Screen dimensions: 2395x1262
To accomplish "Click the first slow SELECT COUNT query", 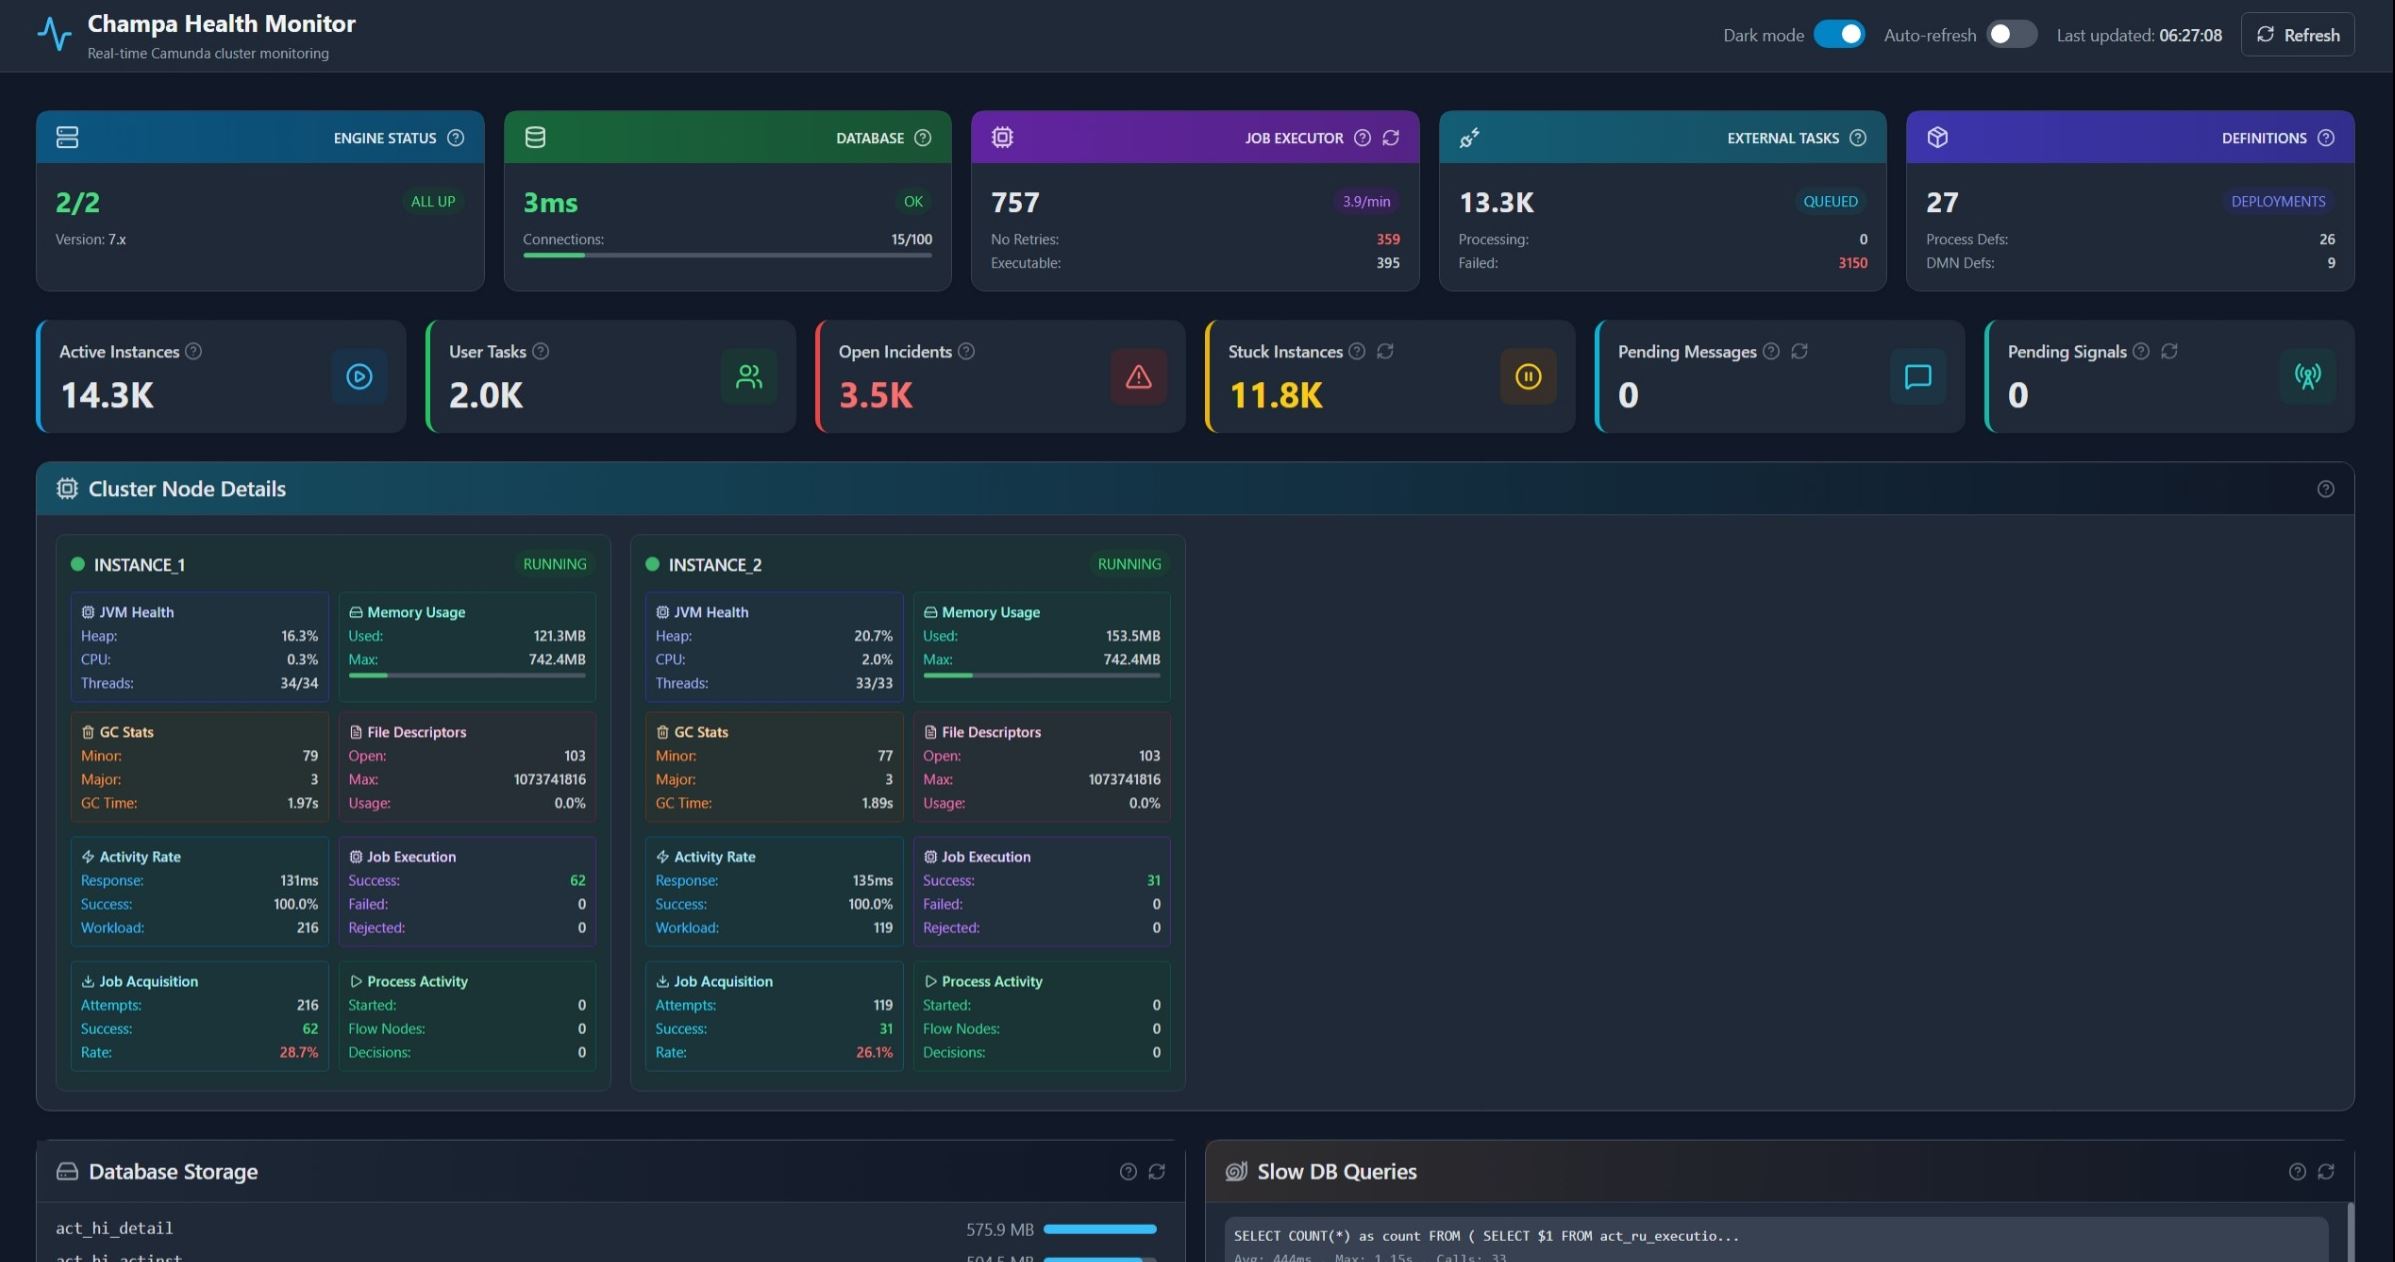I will [x=1486, y=1236].
